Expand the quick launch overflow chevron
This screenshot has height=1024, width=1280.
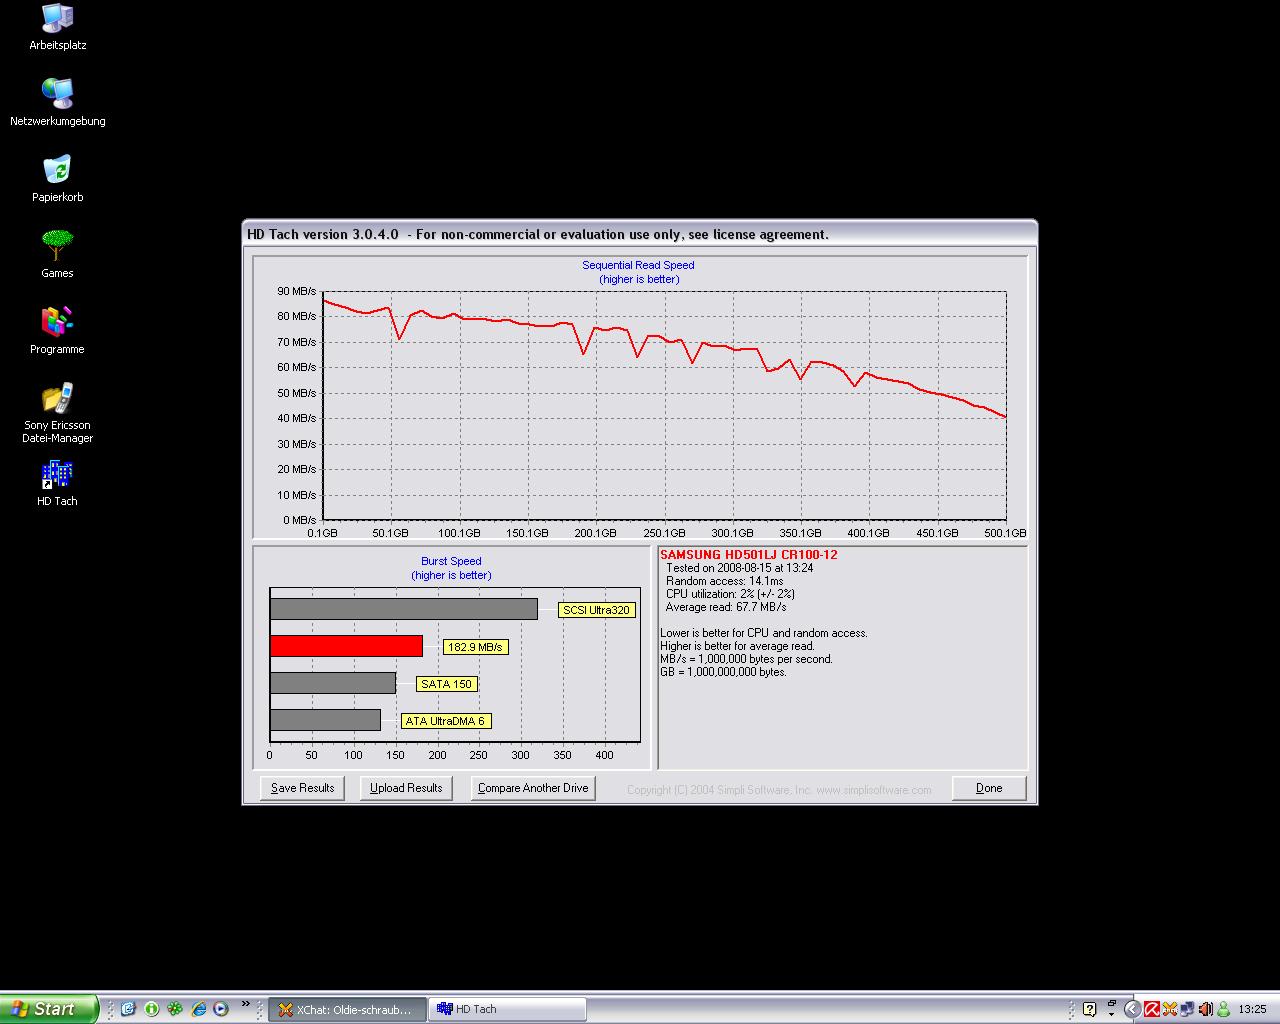(x=247, y=1003)
